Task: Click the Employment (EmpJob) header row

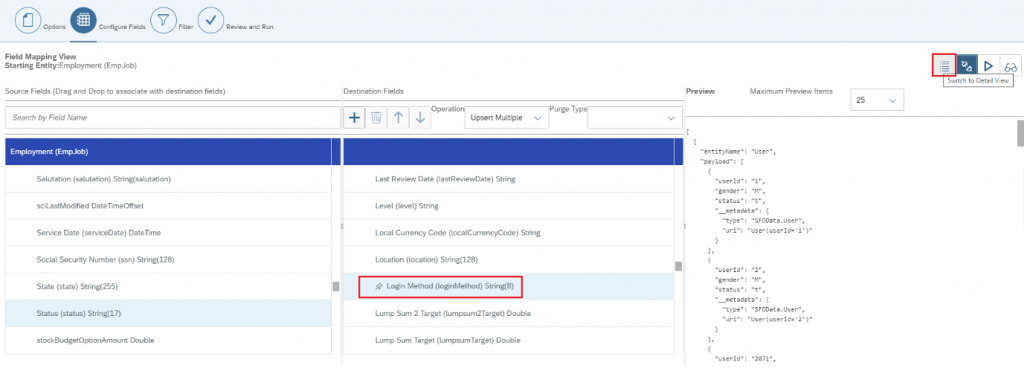Action: (x=168, y=151)
